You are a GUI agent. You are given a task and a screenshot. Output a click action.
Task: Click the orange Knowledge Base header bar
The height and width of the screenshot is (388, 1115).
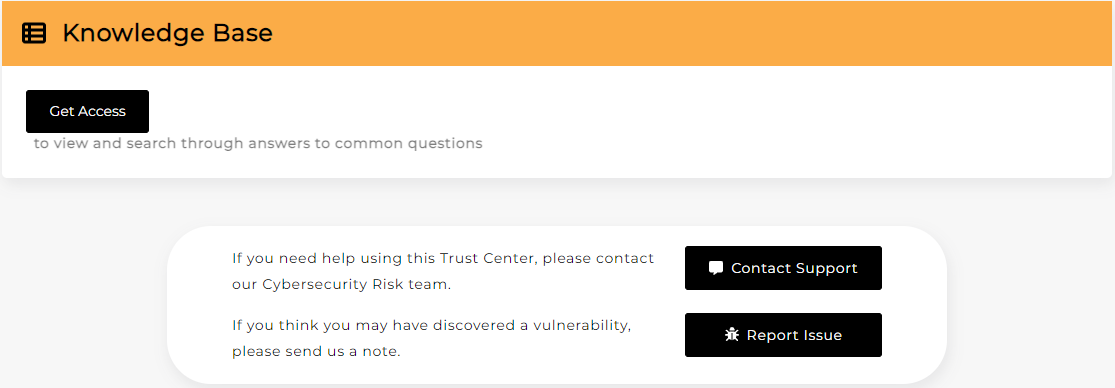pos(557,33)
